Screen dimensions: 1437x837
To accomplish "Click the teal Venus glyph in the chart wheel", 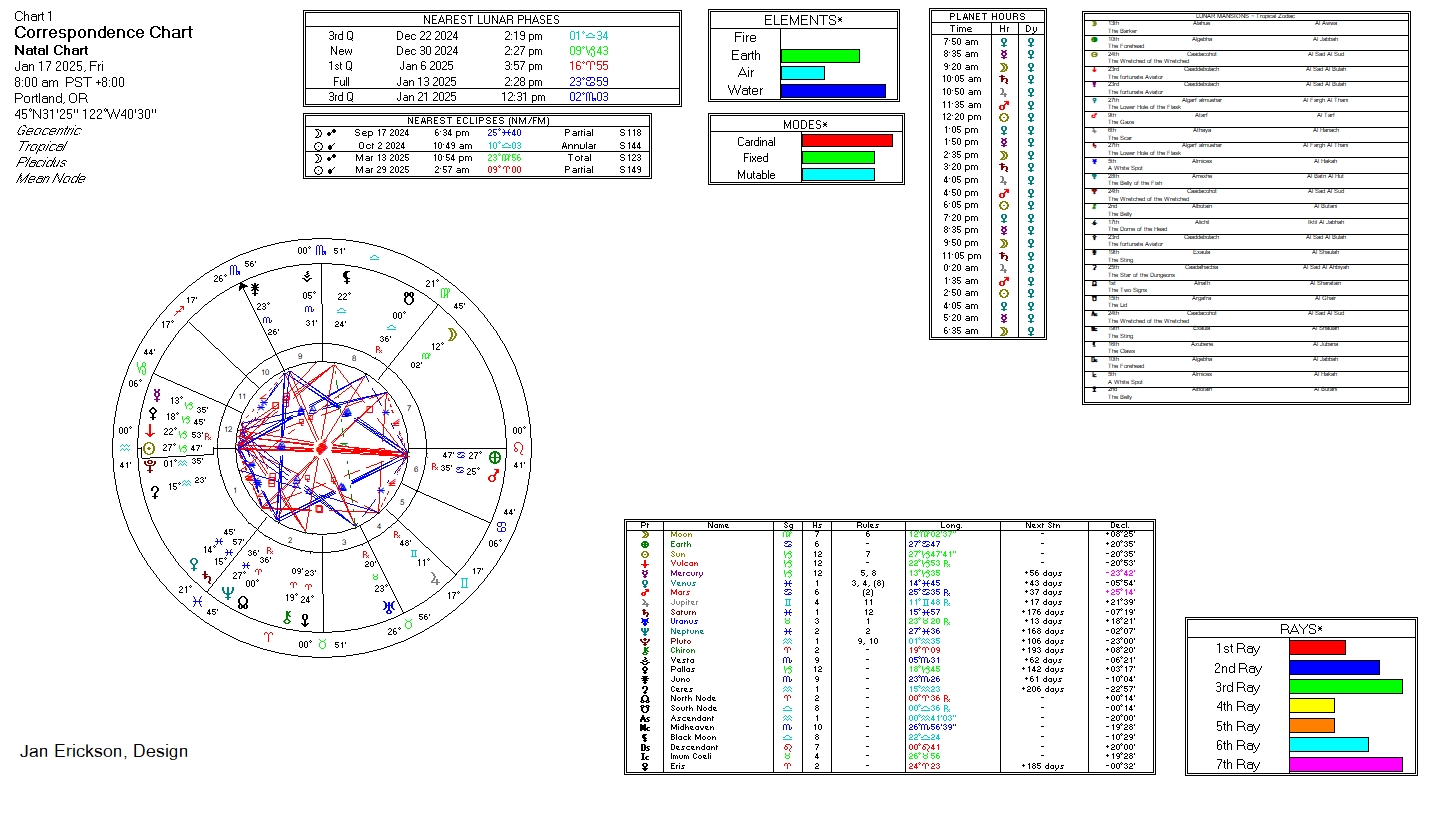I will pos(193,564).
